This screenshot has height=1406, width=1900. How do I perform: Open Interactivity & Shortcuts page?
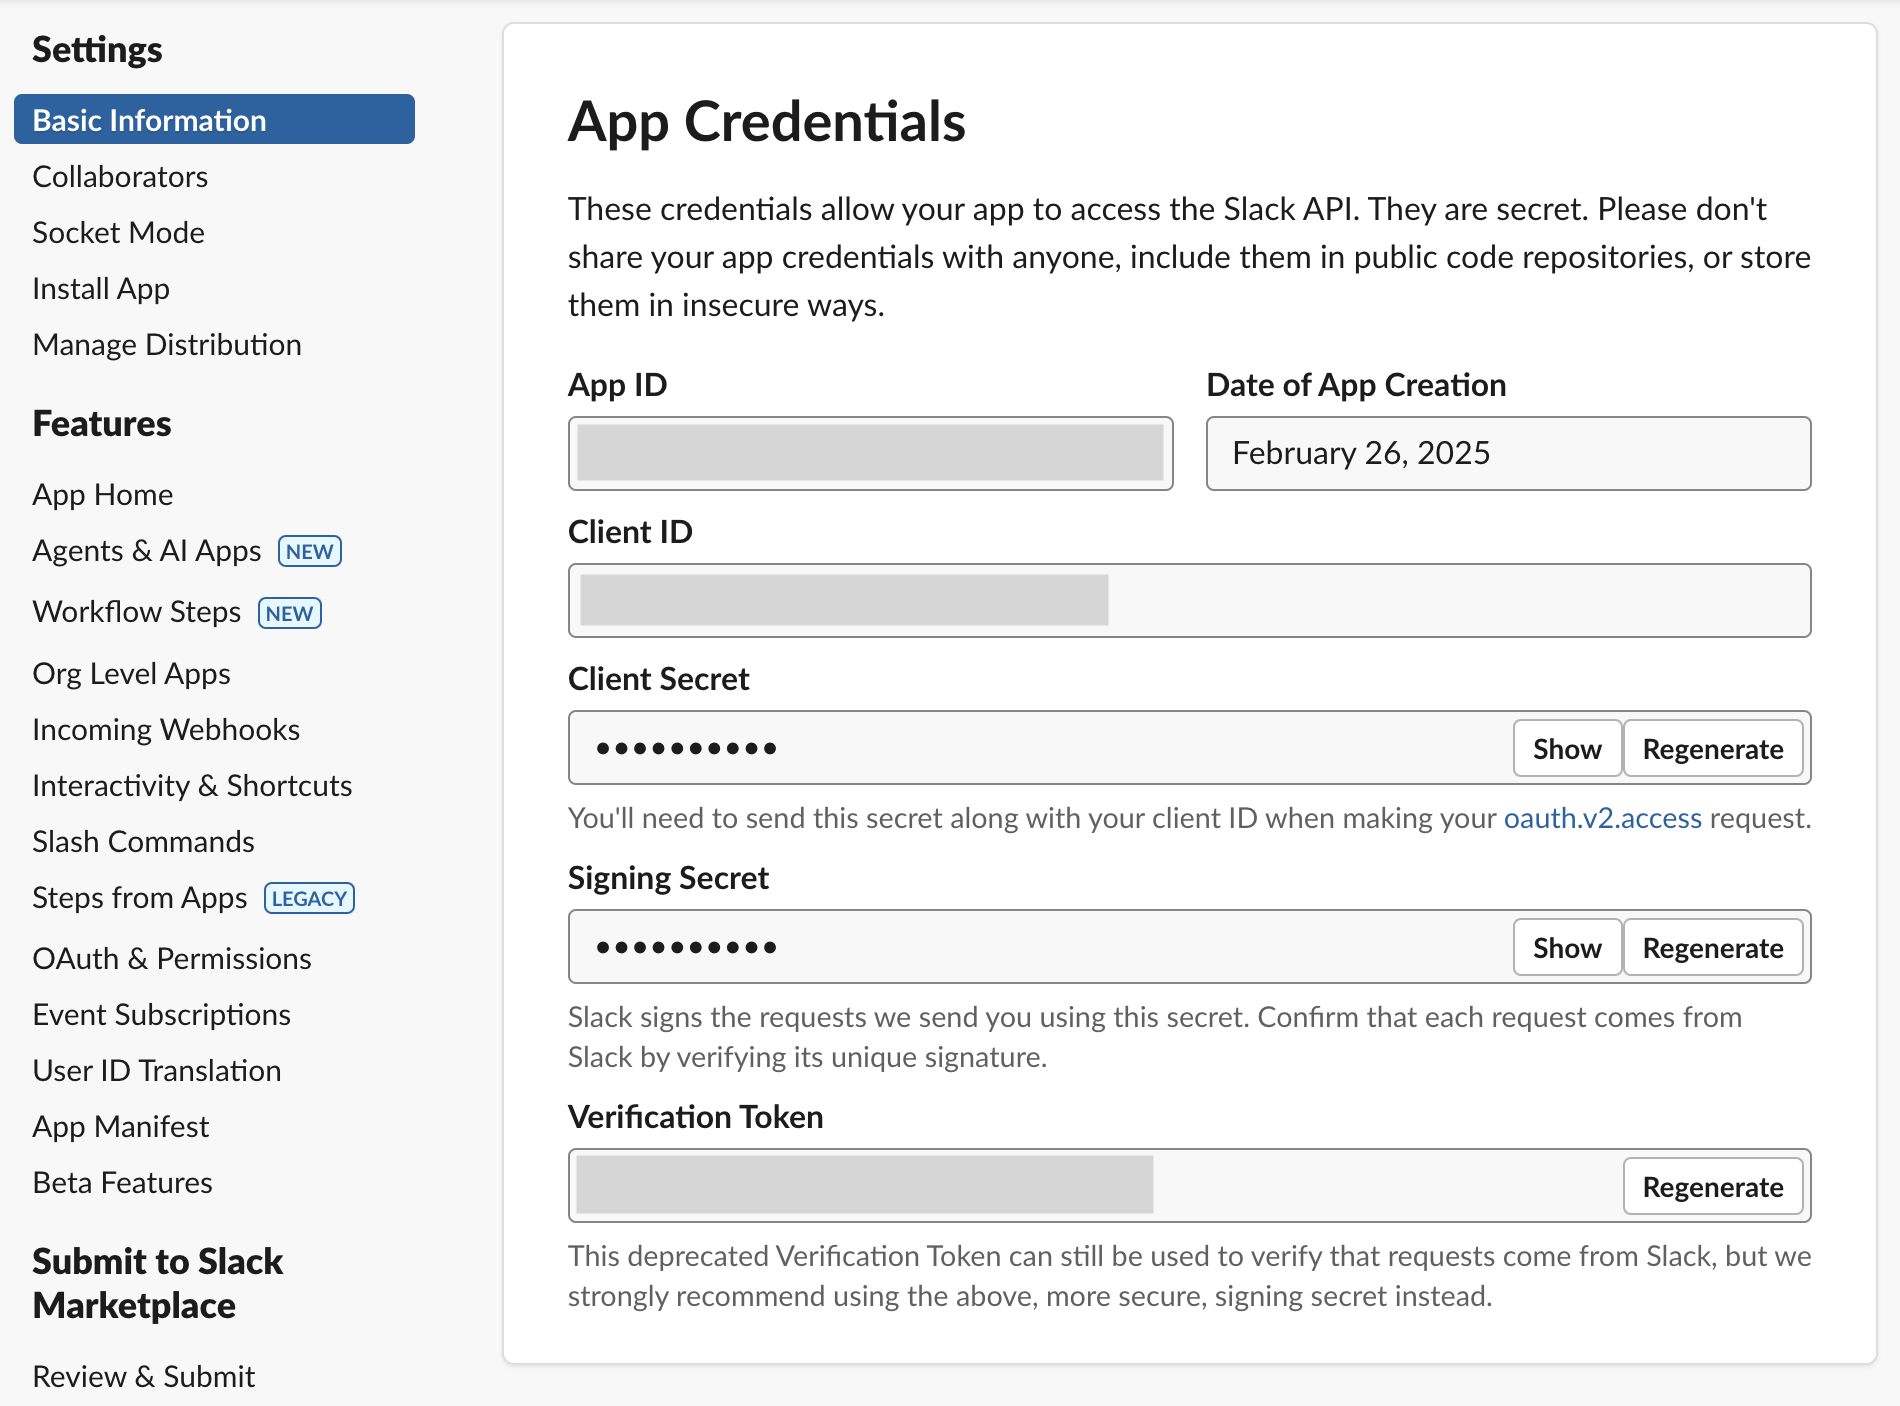pyautogui.click(x=192, y=786)
